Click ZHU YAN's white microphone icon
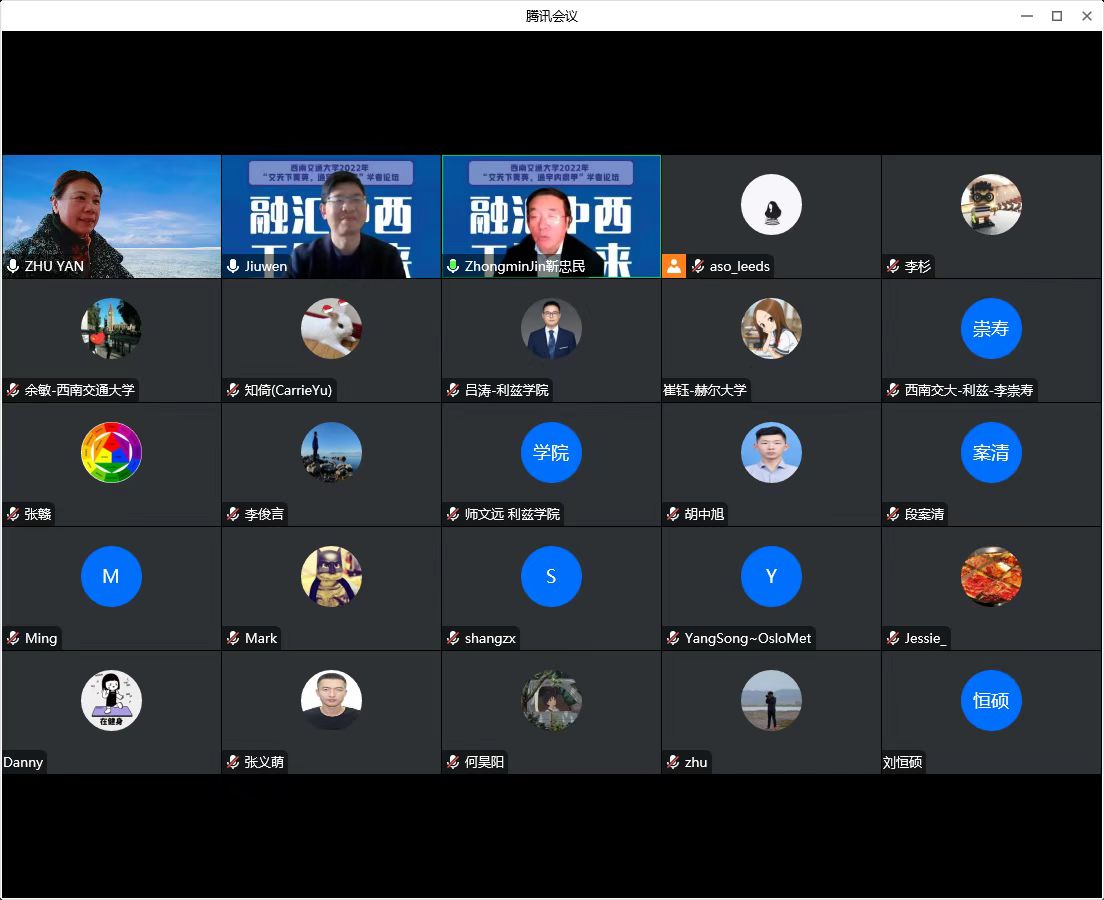The image size is (1104, 900). tap(13, 266)
